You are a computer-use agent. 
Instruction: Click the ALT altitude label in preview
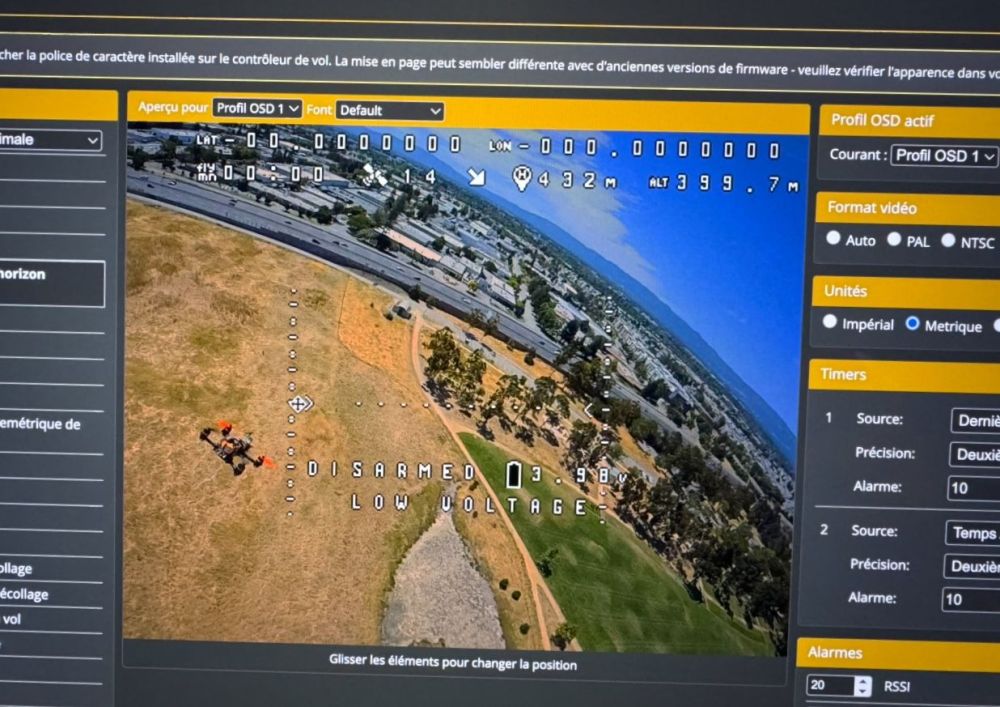click(x=659, y=182)
